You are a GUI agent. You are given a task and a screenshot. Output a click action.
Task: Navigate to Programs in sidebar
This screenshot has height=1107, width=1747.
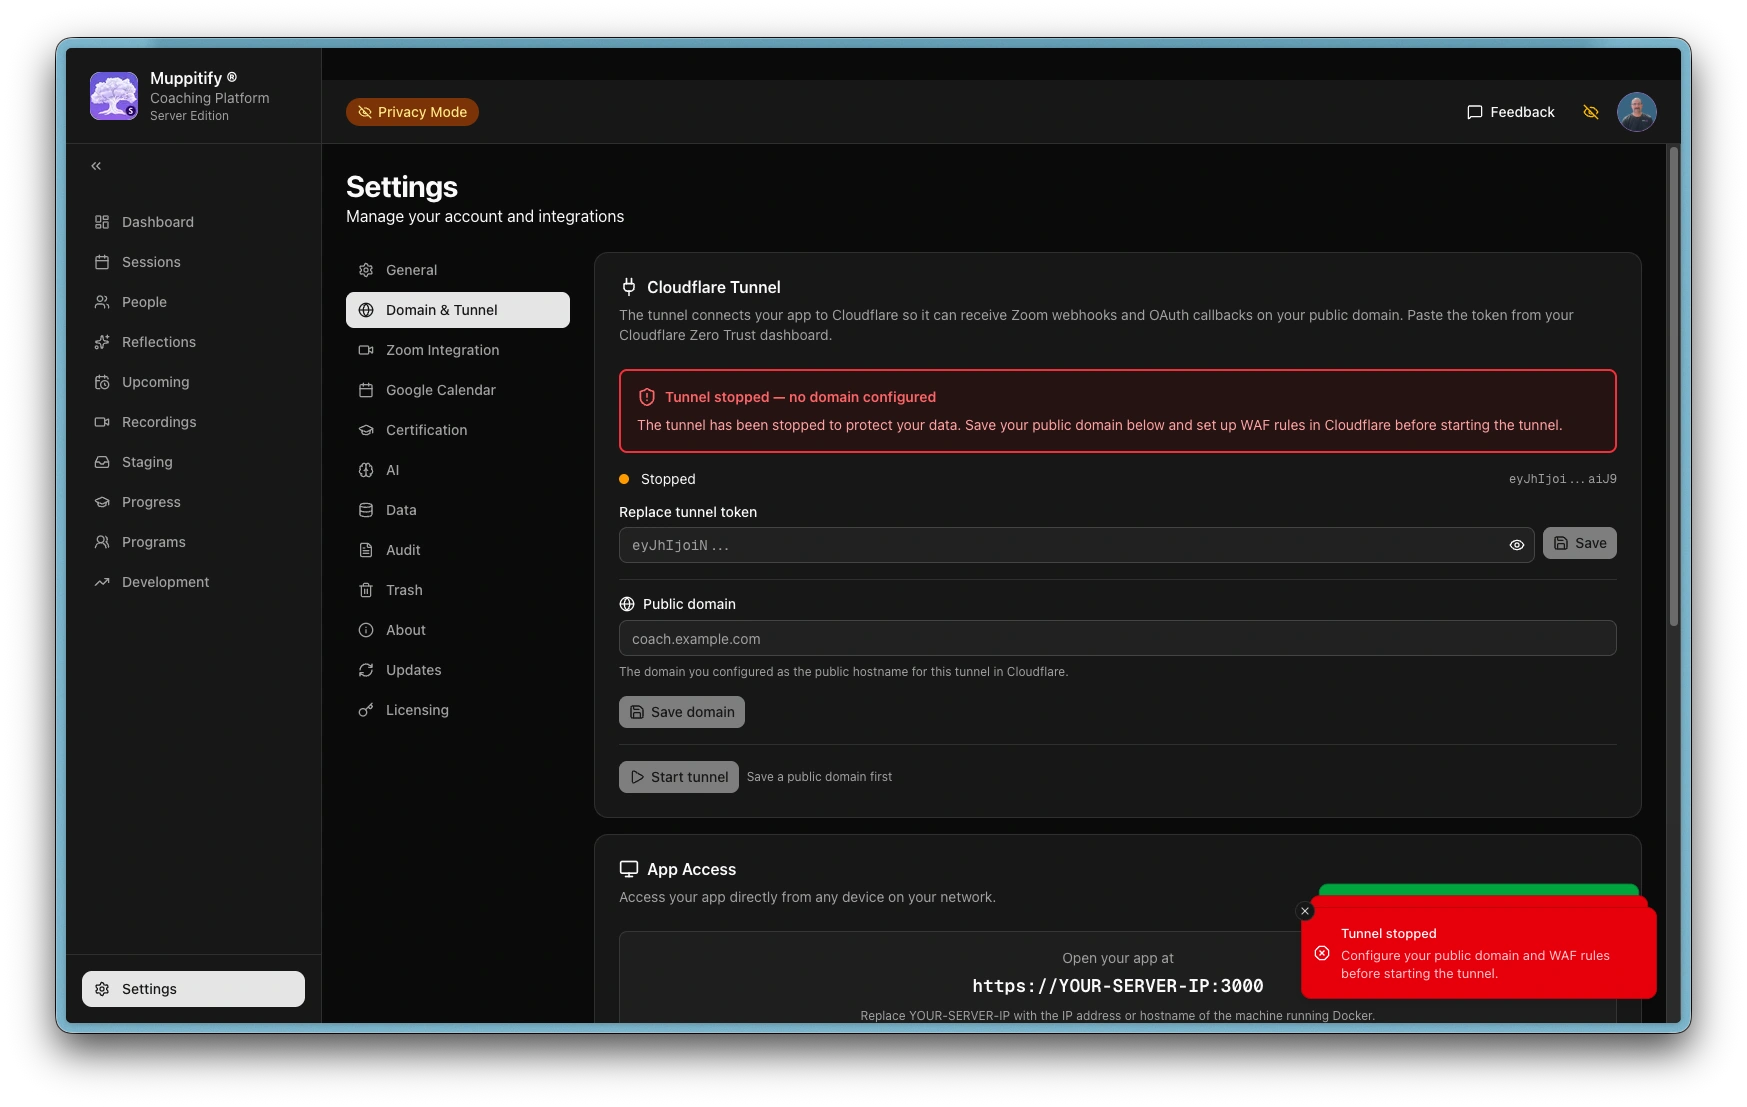153,542
